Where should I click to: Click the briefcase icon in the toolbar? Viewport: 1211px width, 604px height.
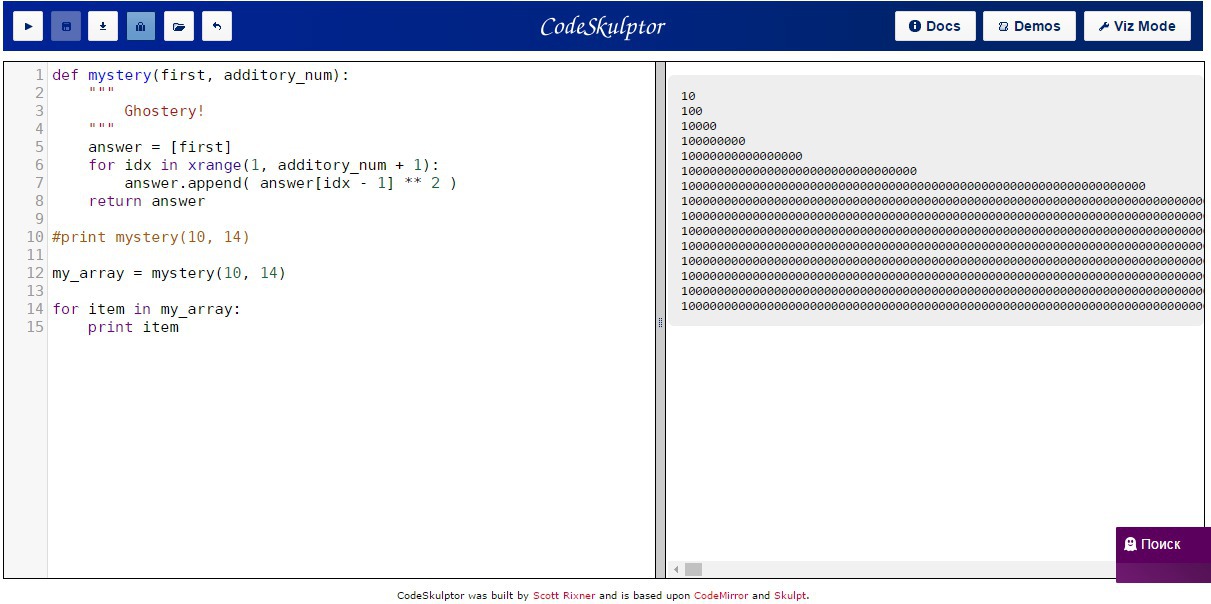(x=141, y=26)
